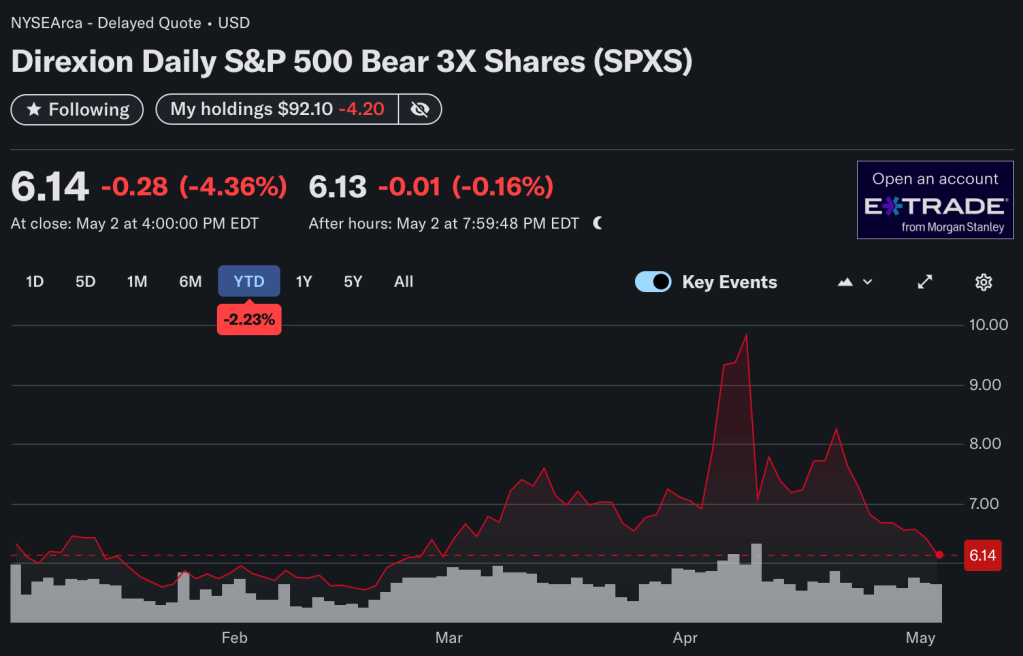Click the 6.14 current price marker

982,555
